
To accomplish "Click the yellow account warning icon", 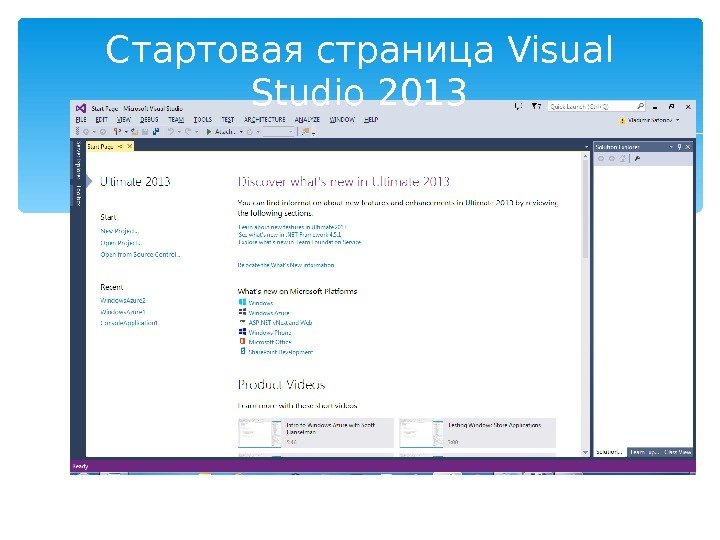I will (x=622, y=120).
